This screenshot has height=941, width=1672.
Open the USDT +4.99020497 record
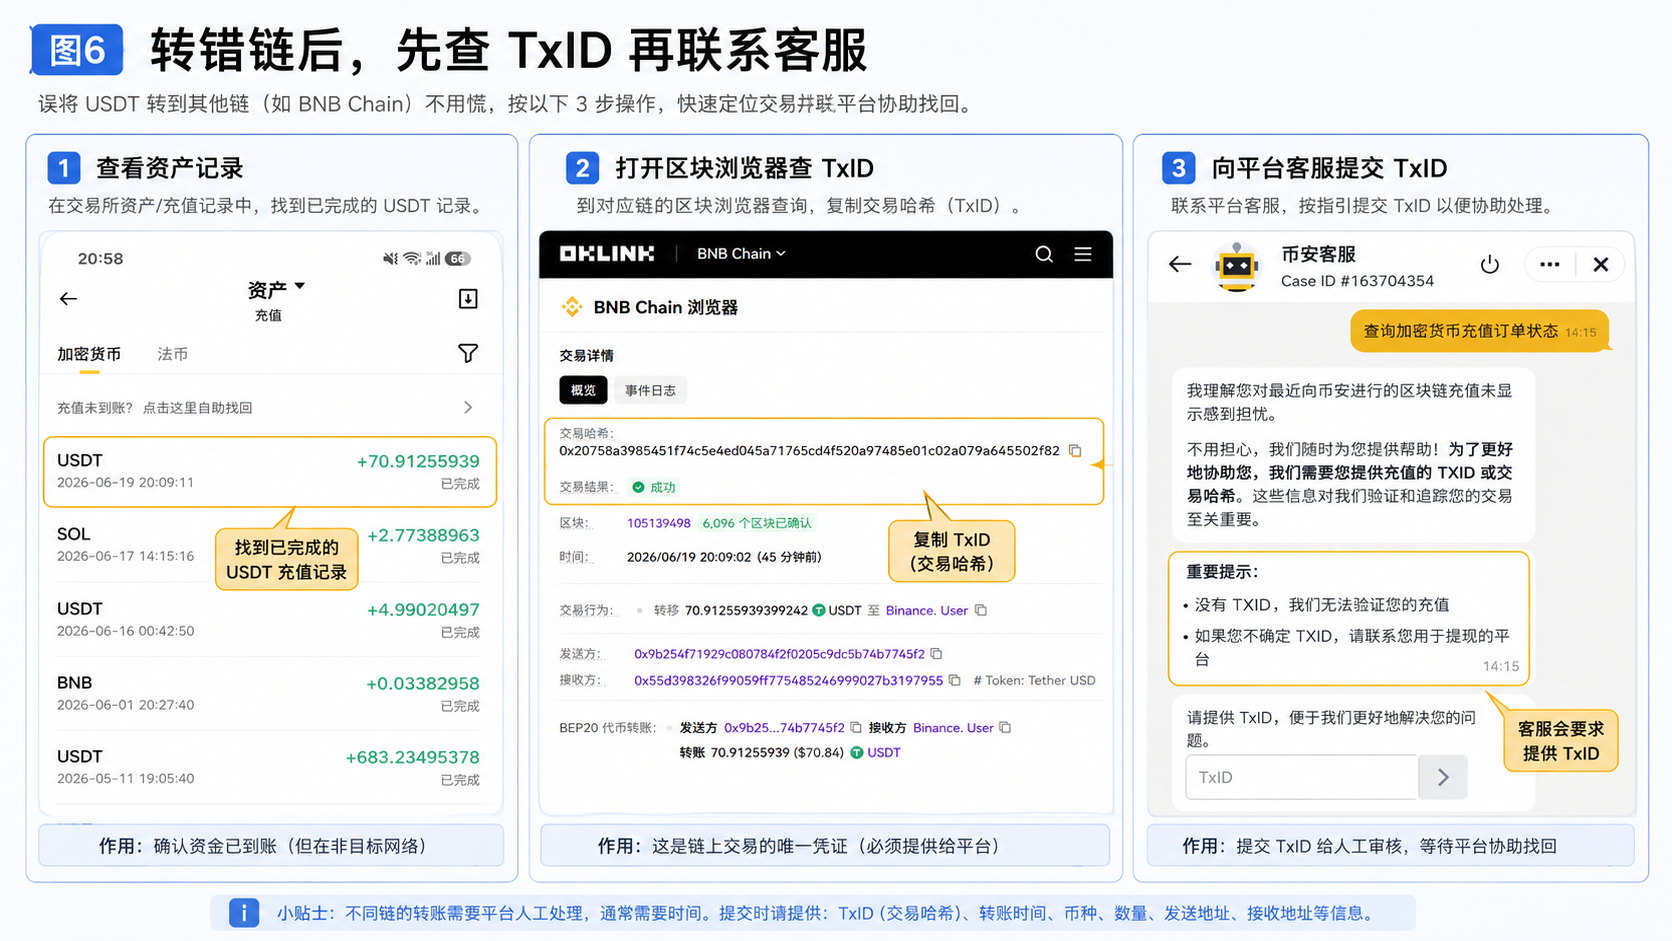270,619
